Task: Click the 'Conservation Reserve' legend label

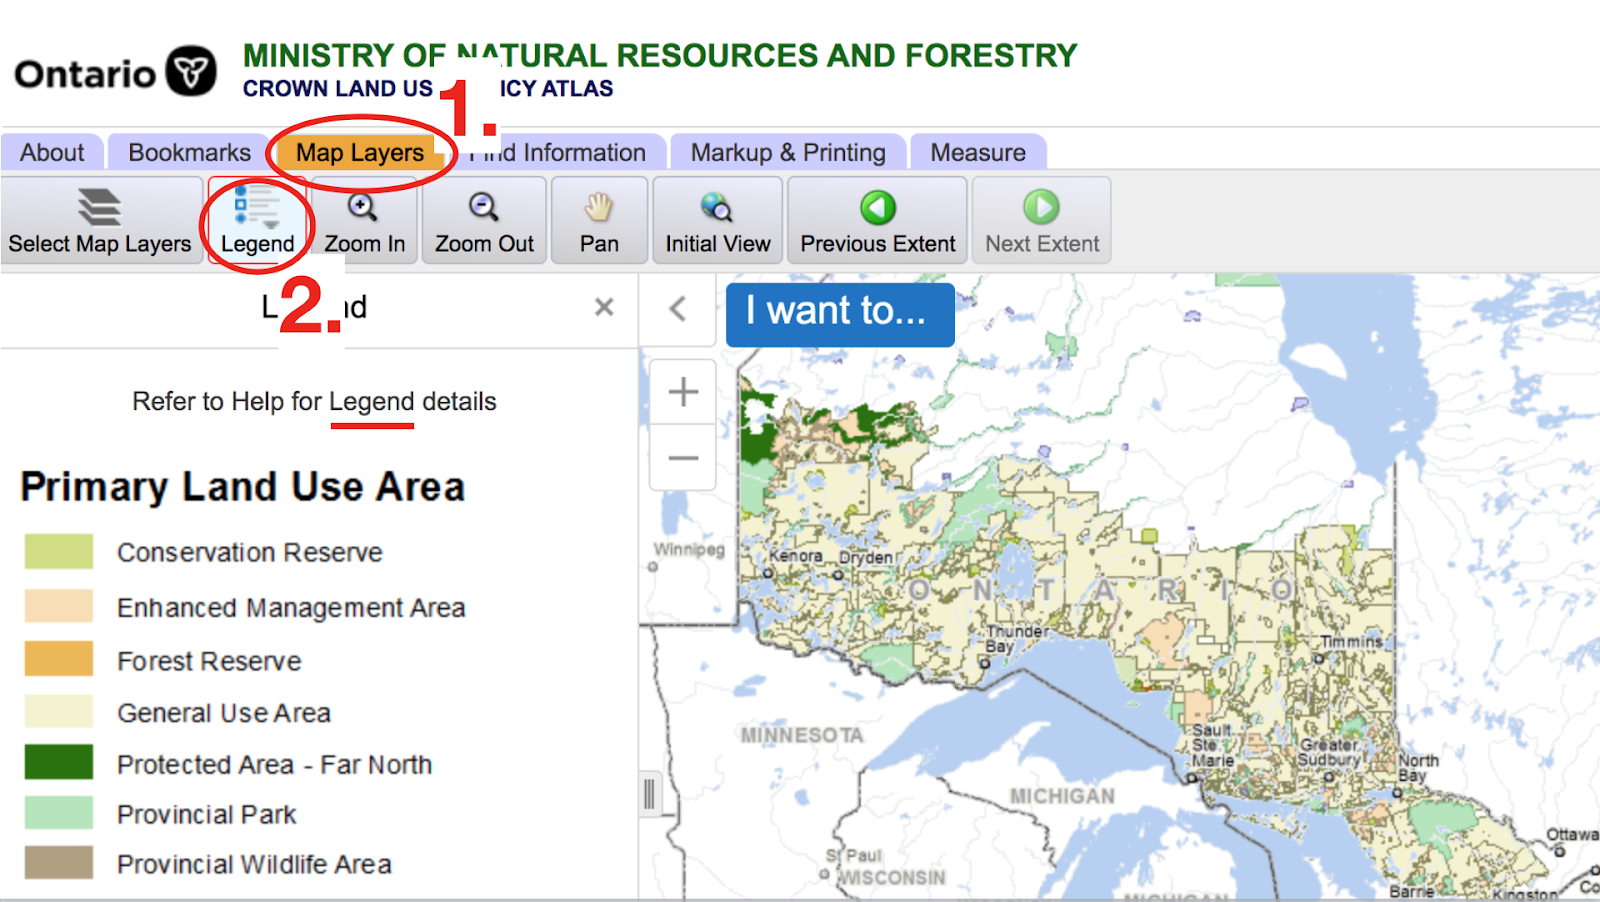Action: point(250,552)
